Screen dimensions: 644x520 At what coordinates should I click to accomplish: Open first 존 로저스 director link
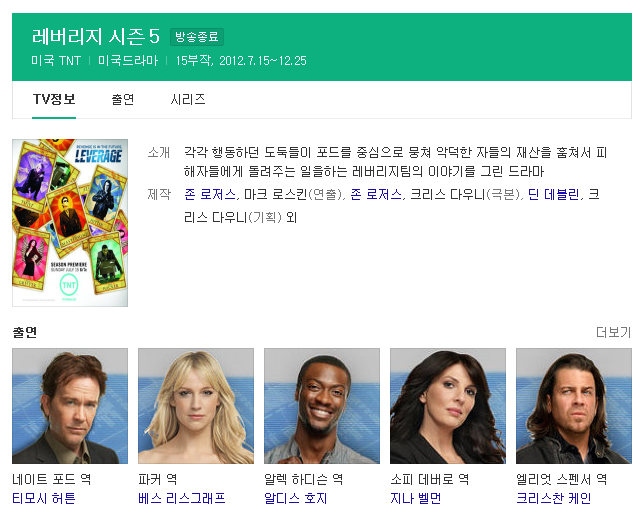210,194
